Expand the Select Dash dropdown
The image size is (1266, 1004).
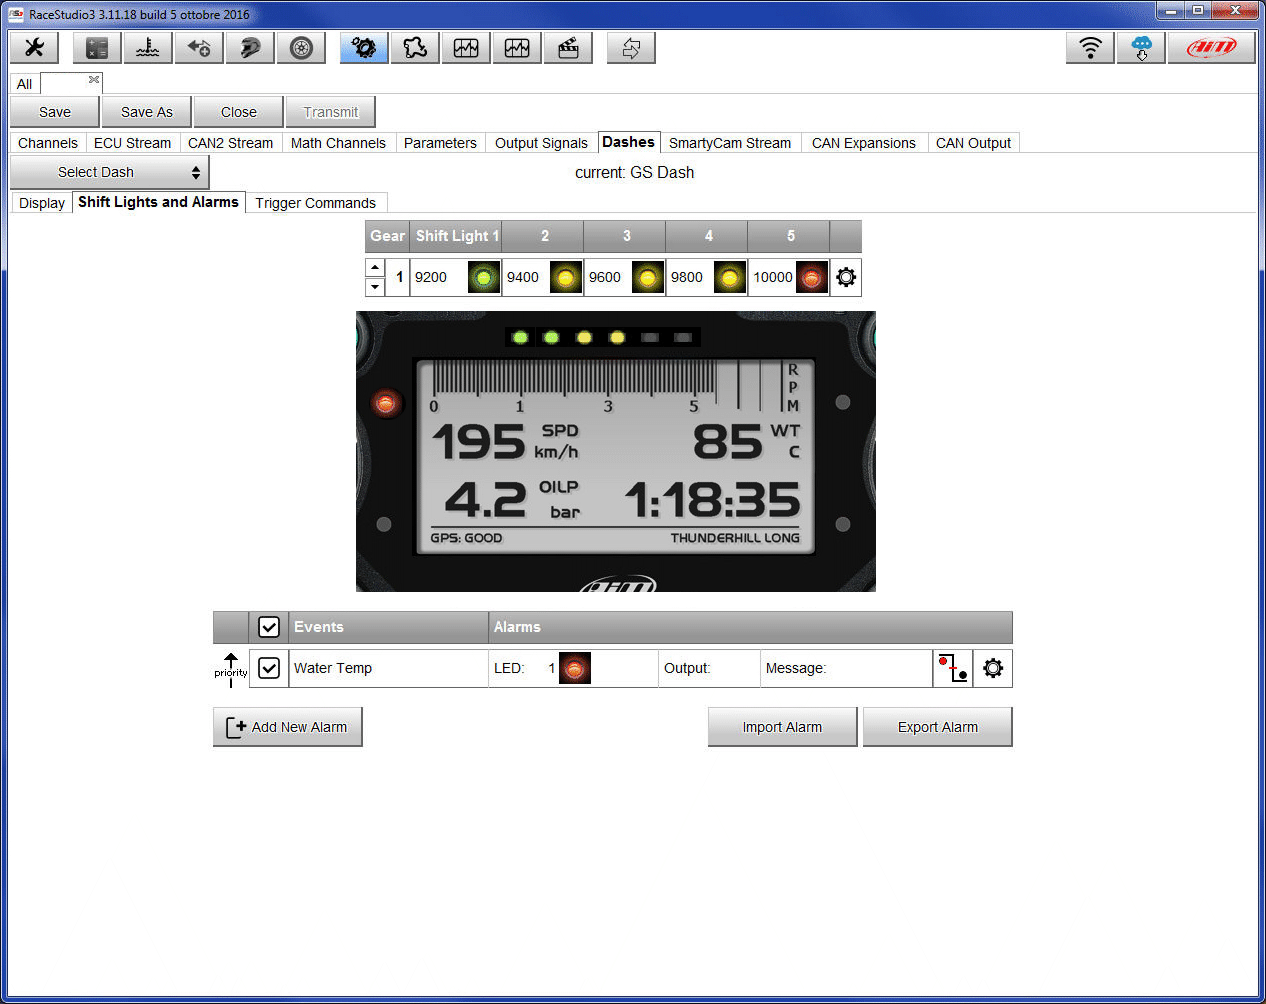tap(110, 172)
